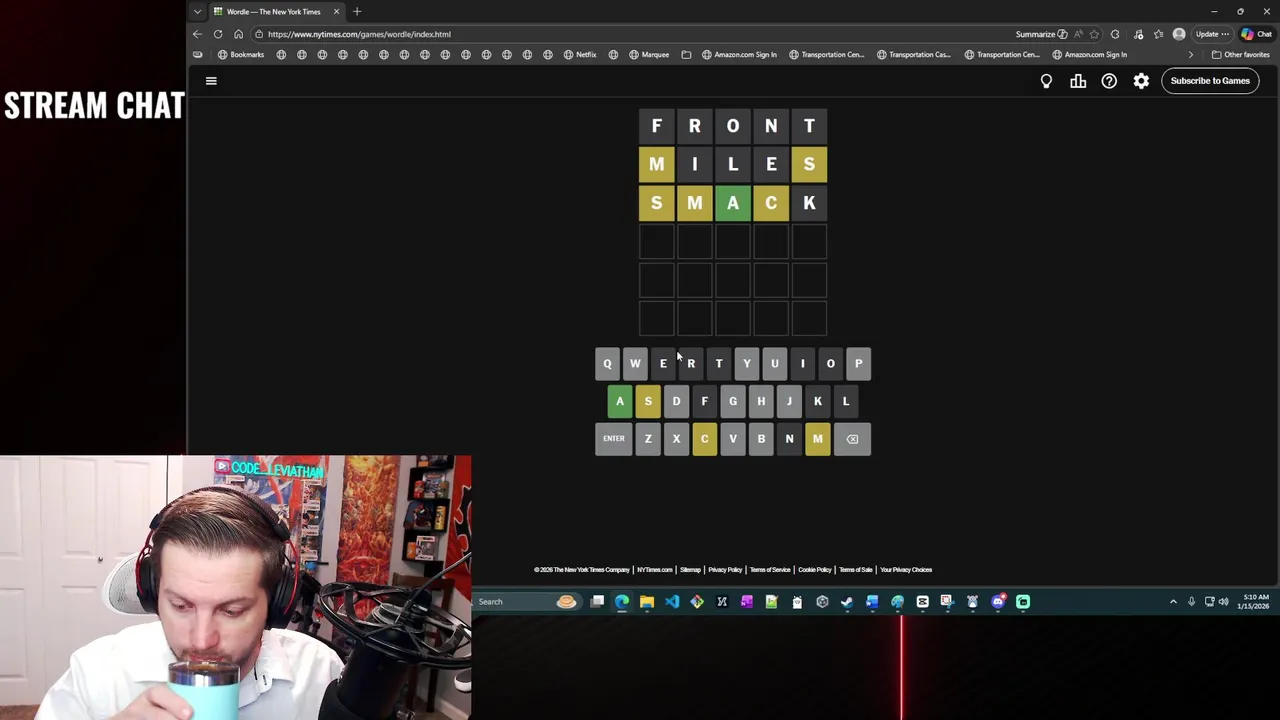1280x720 pixels.
Task: Tap the yellow S key
Action: [x=648, y=402]
